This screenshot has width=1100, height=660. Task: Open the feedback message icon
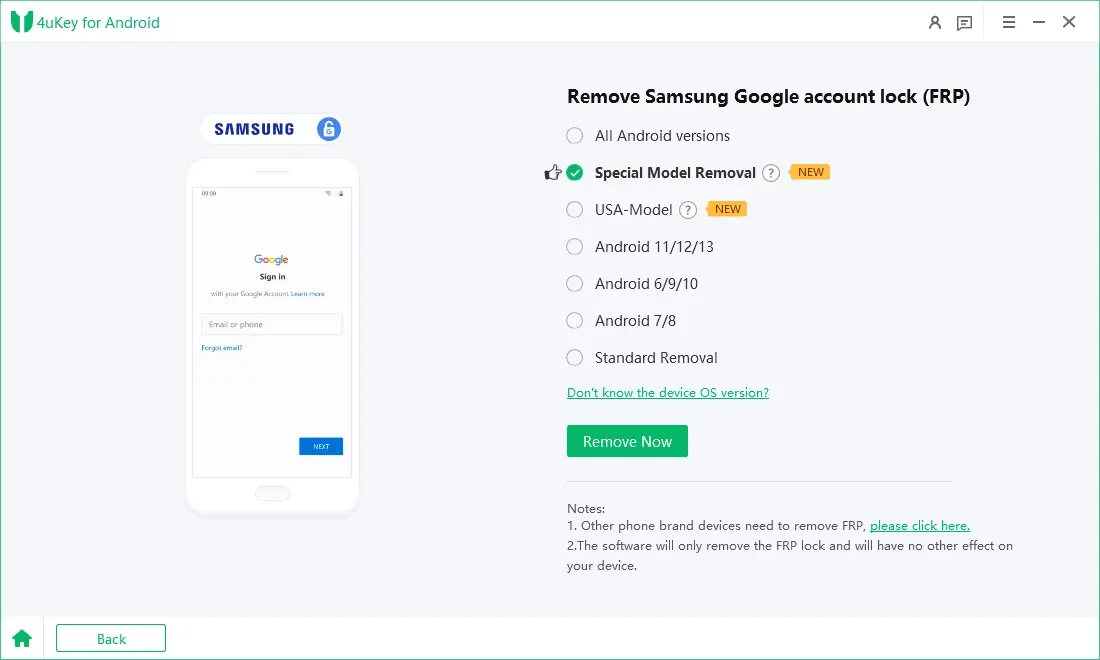point(964,22)
